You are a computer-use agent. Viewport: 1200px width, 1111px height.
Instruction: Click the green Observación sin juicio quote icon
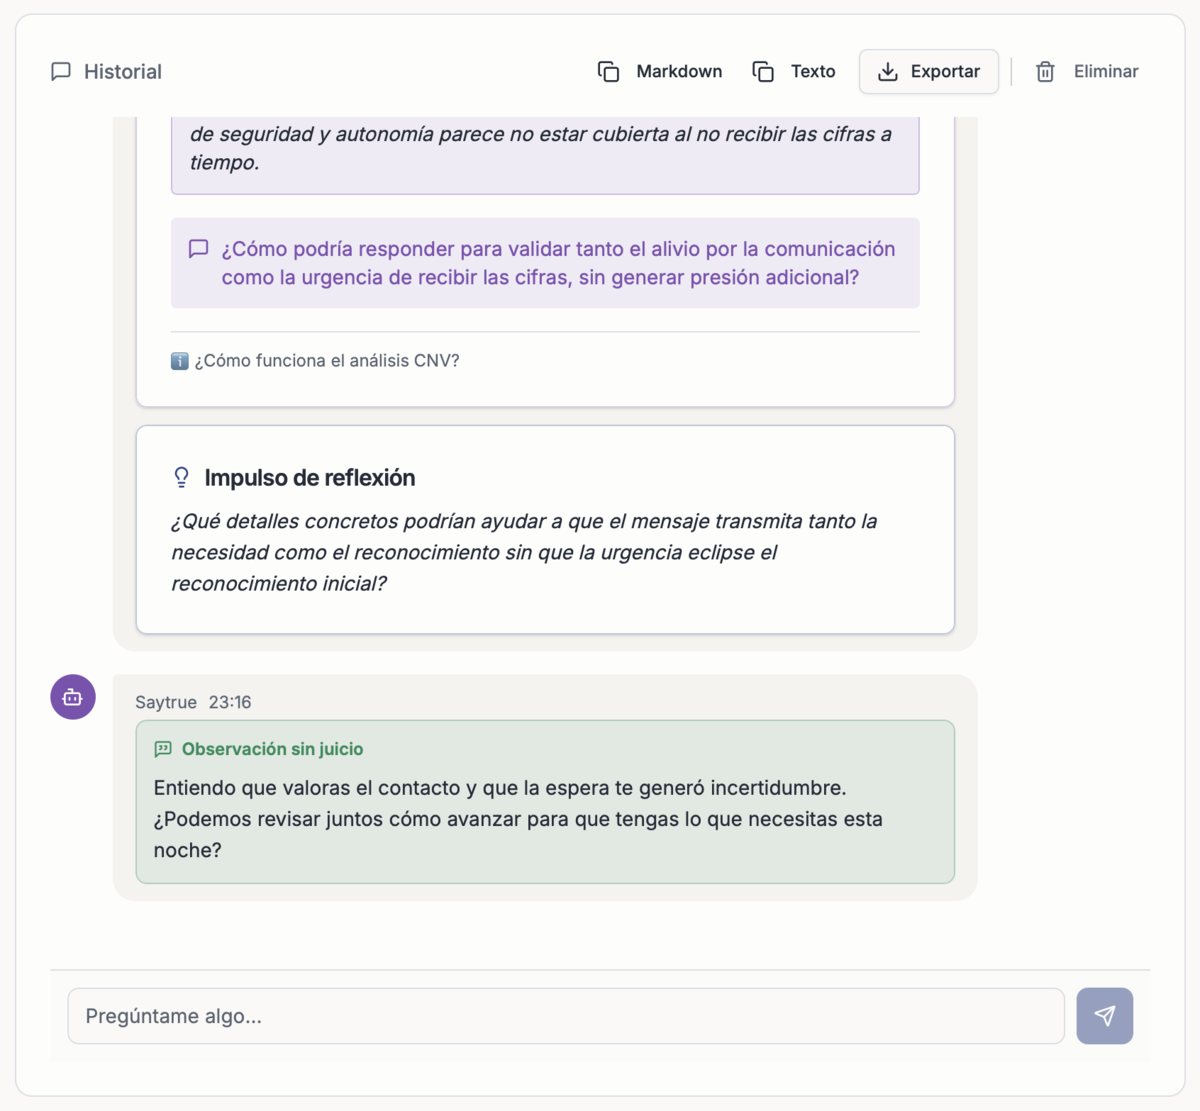163,749
